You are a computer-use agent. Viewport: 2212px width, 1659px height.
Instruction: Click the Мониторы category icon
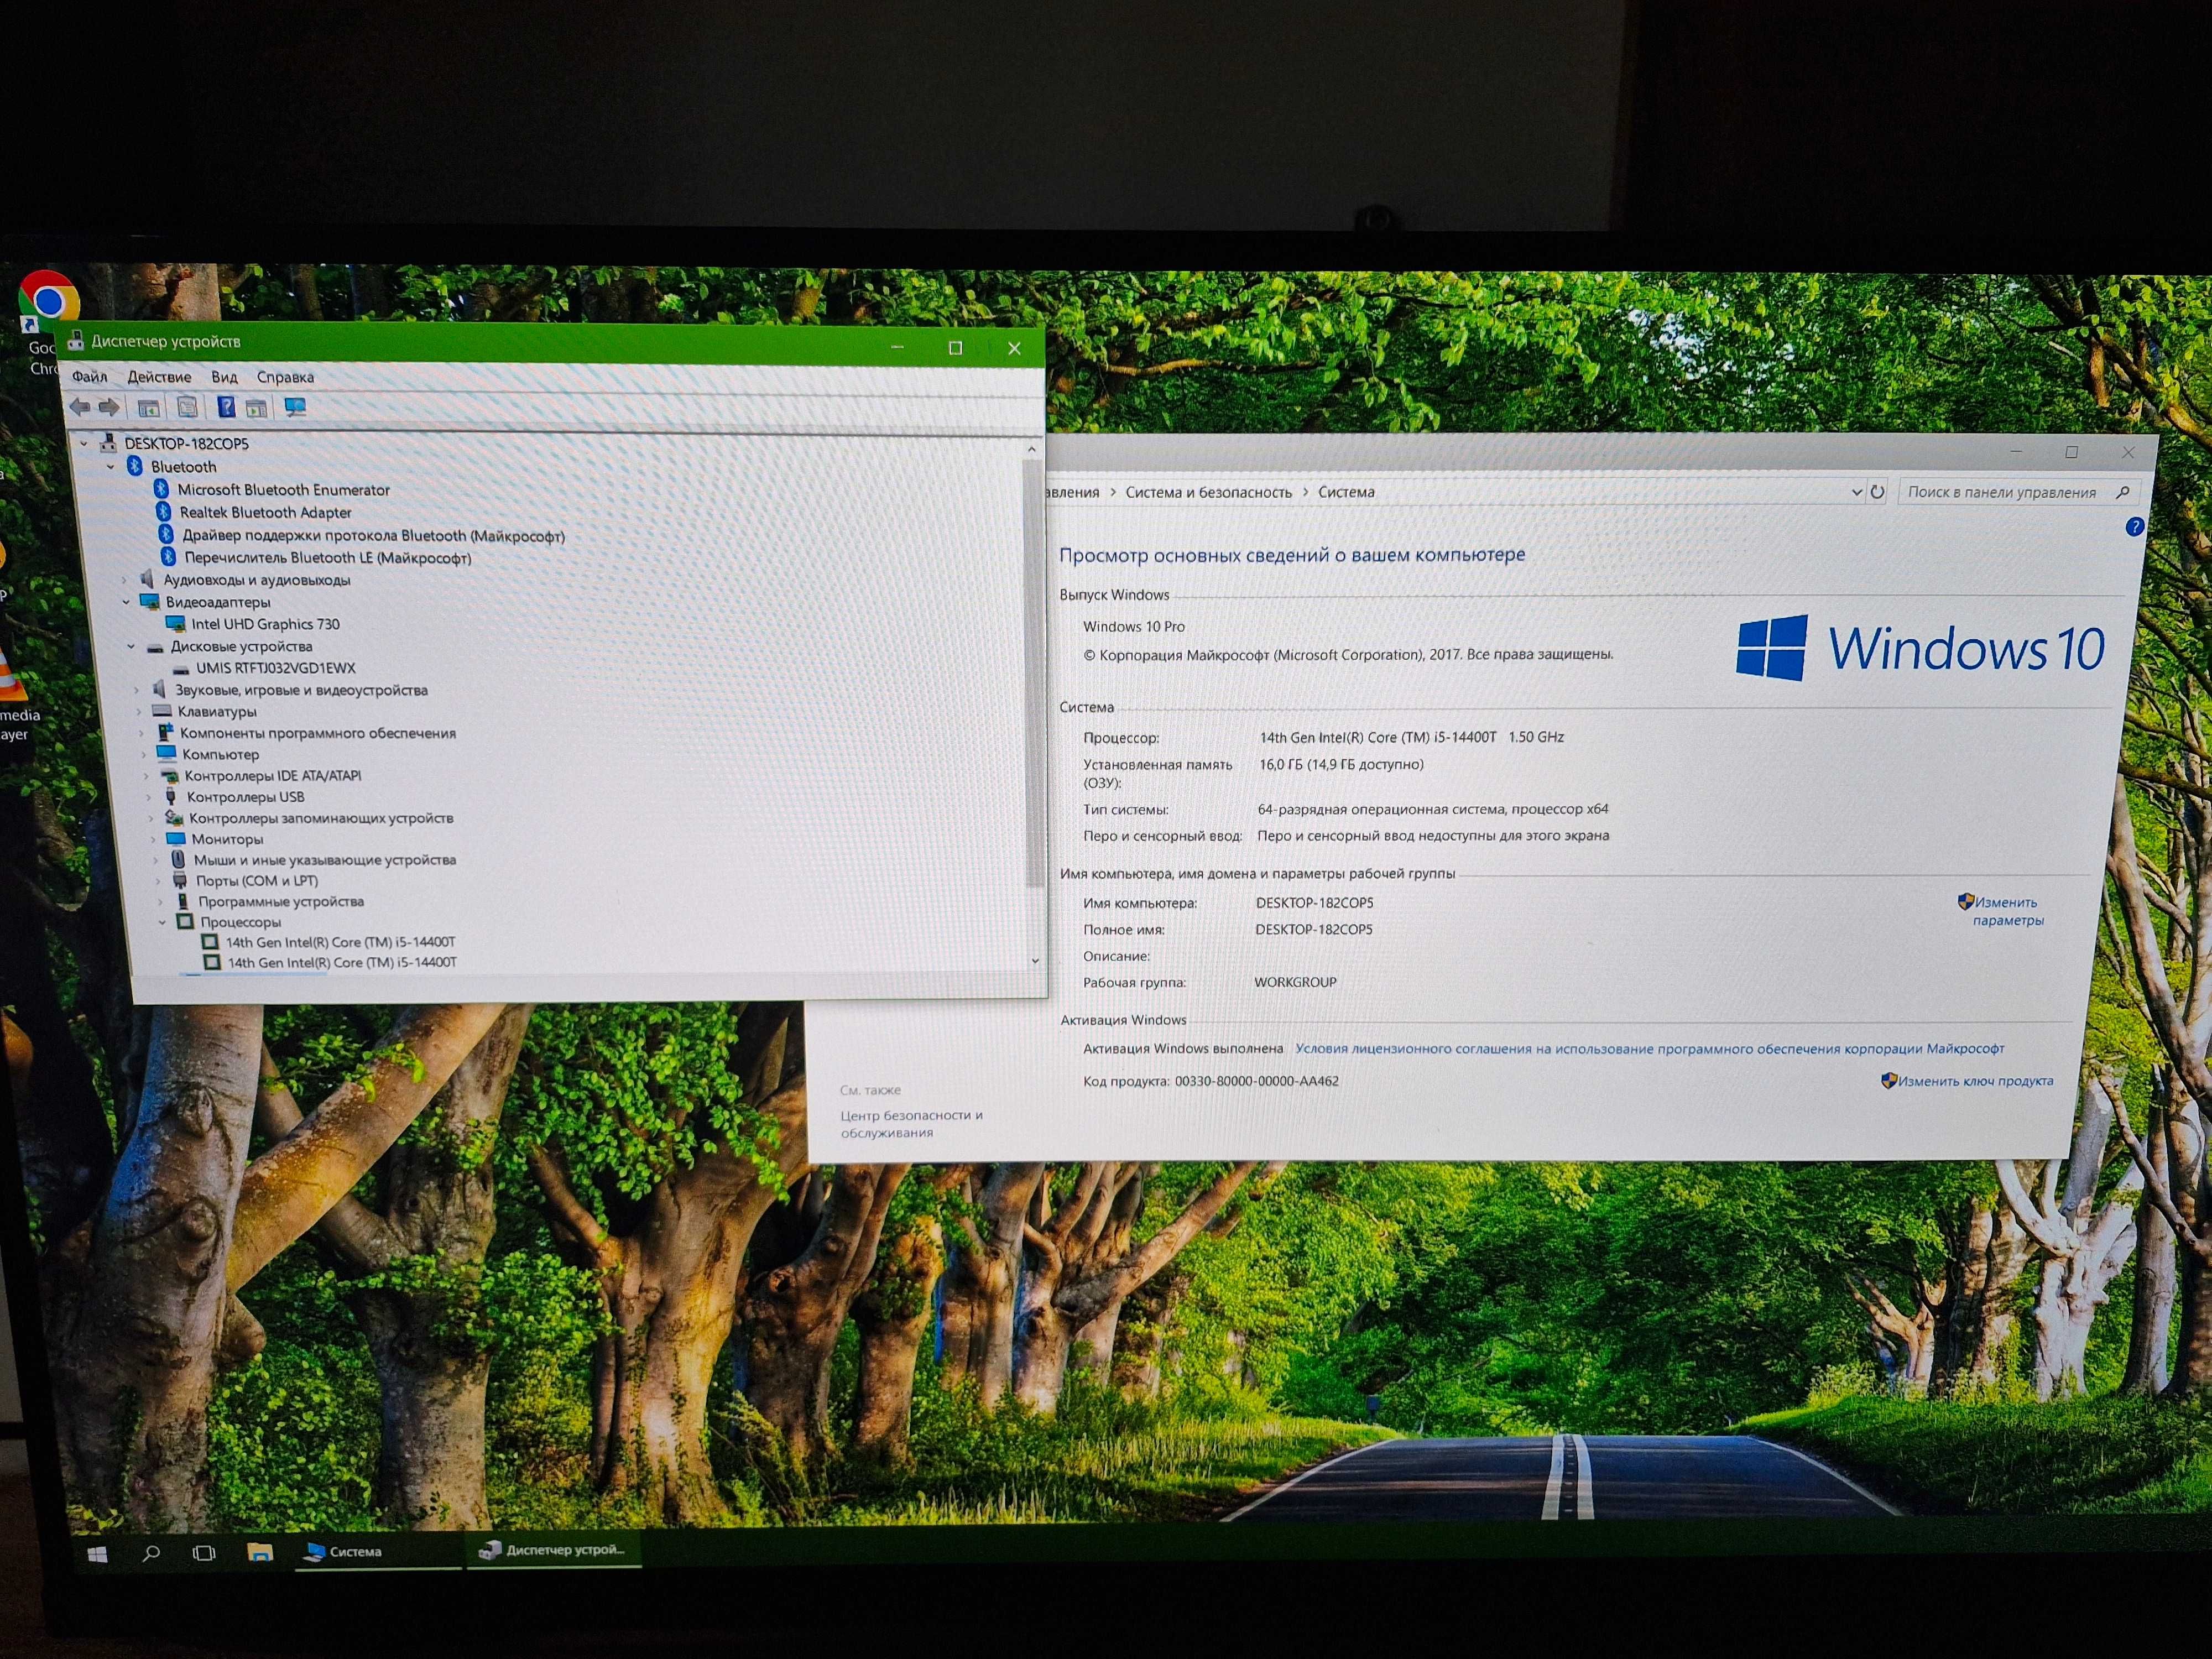click(x=176, y=839)
